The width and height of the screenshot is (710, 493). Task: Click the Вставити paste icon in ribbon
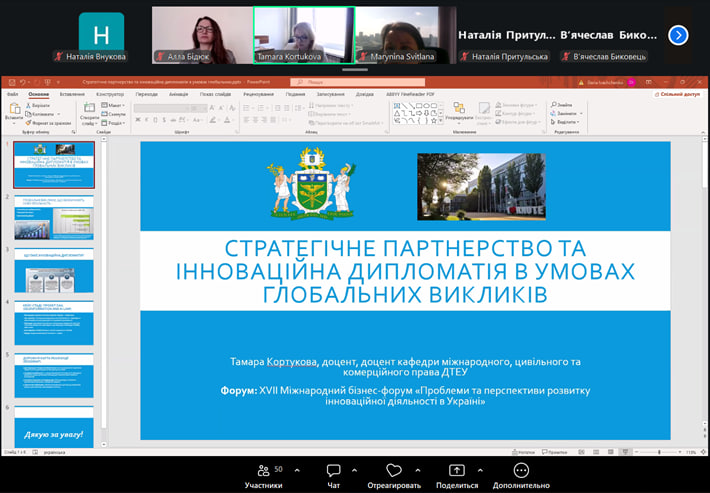(x=13, y=112)
